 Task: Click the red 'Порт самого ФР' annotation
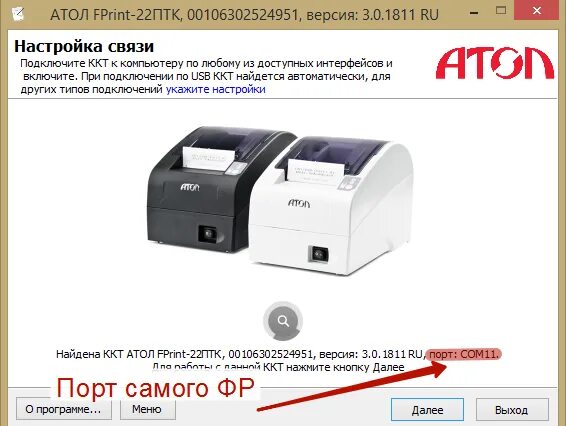point(156,388)
